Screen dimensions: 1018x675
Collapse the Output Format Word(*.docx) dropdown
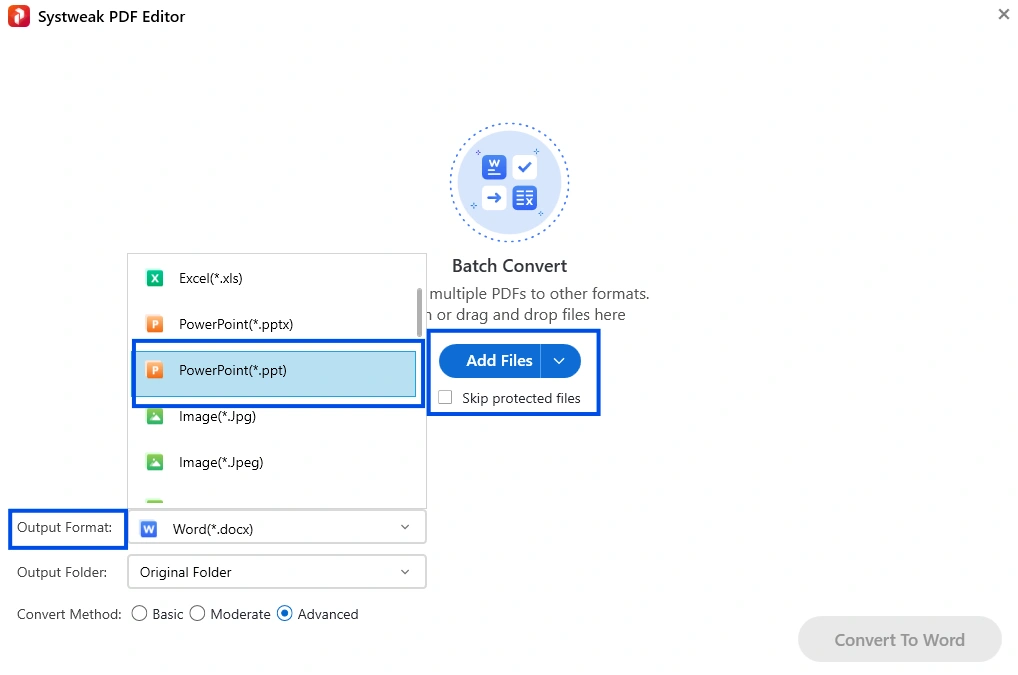coord(277,527)
